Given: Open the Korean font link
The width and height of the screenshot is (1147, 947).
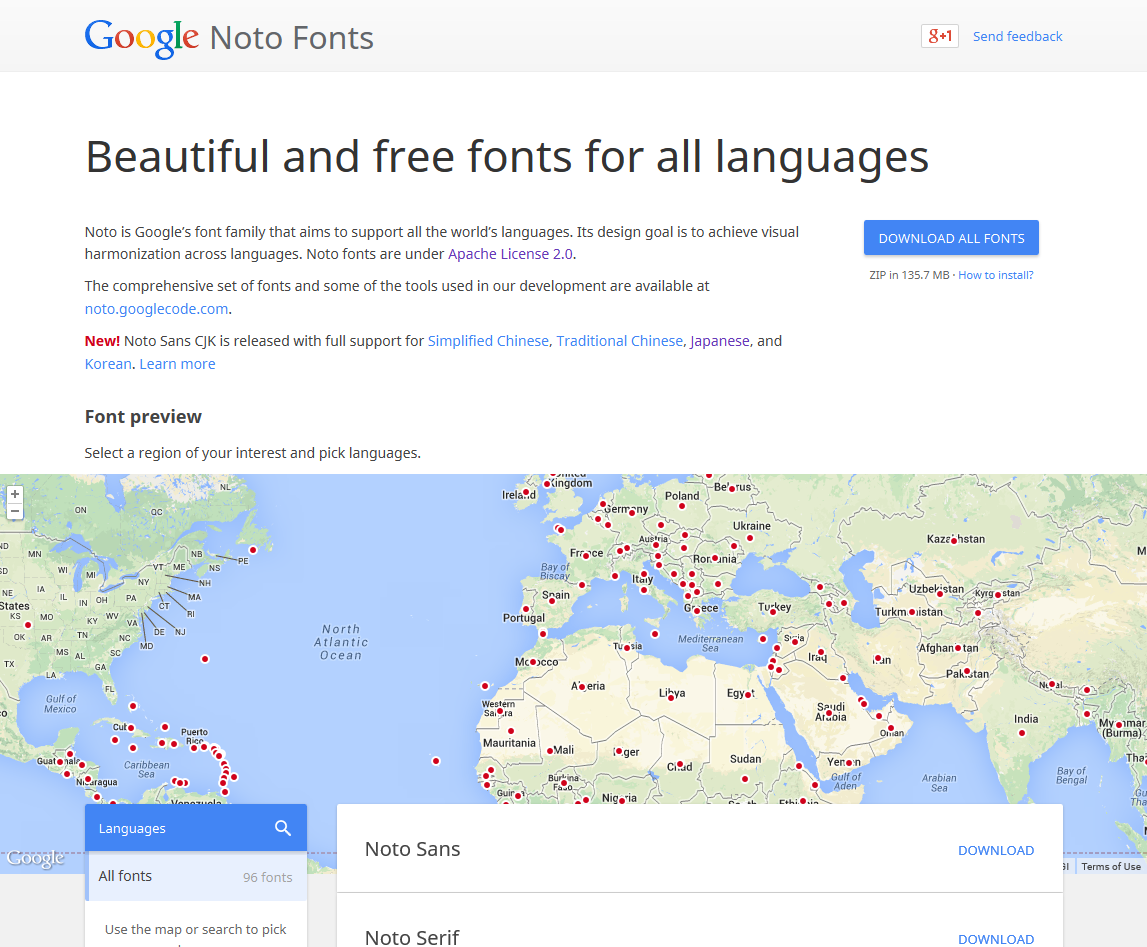Looking at the screenshot, I should (x=108, y=363).
